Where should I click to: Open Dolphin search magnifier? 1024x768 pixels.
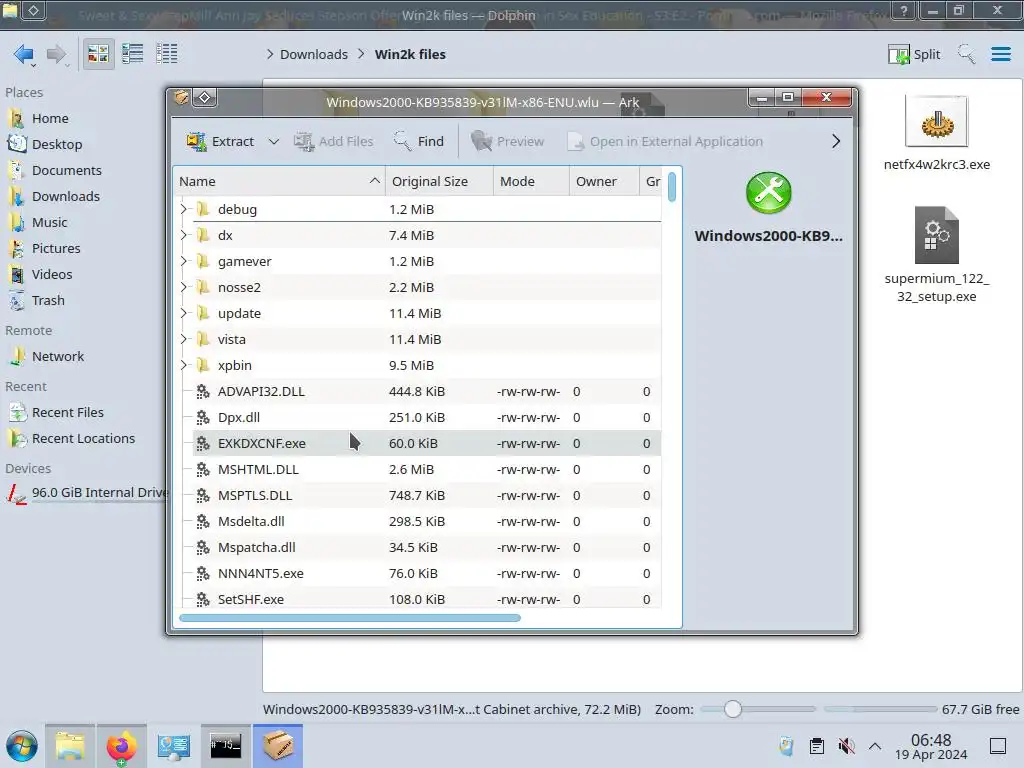967,54
